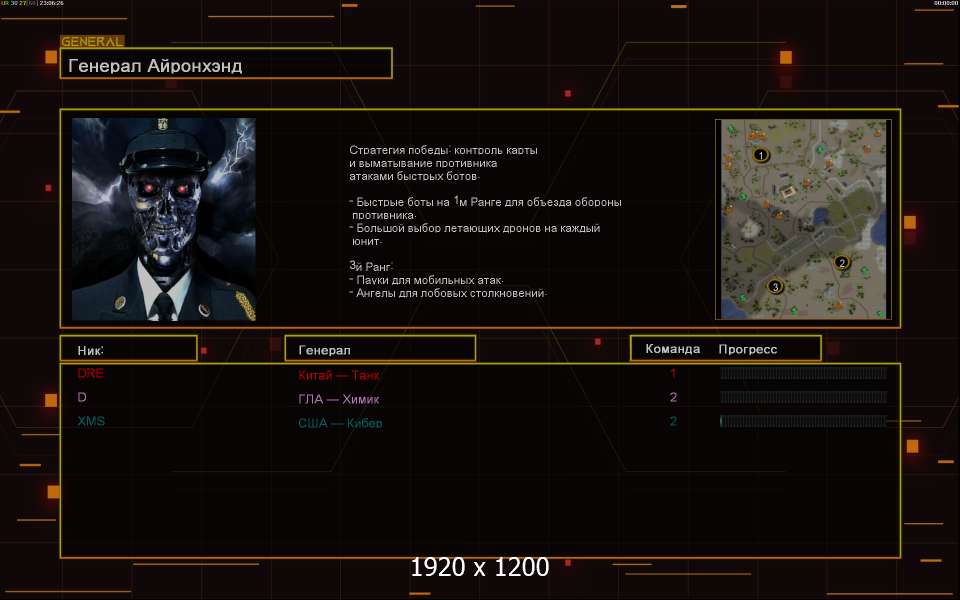Image resolution: width=960 pixels, height=600 pixels.
Task: Click team number 2 for player D
Action: click(x=673, y=397)
